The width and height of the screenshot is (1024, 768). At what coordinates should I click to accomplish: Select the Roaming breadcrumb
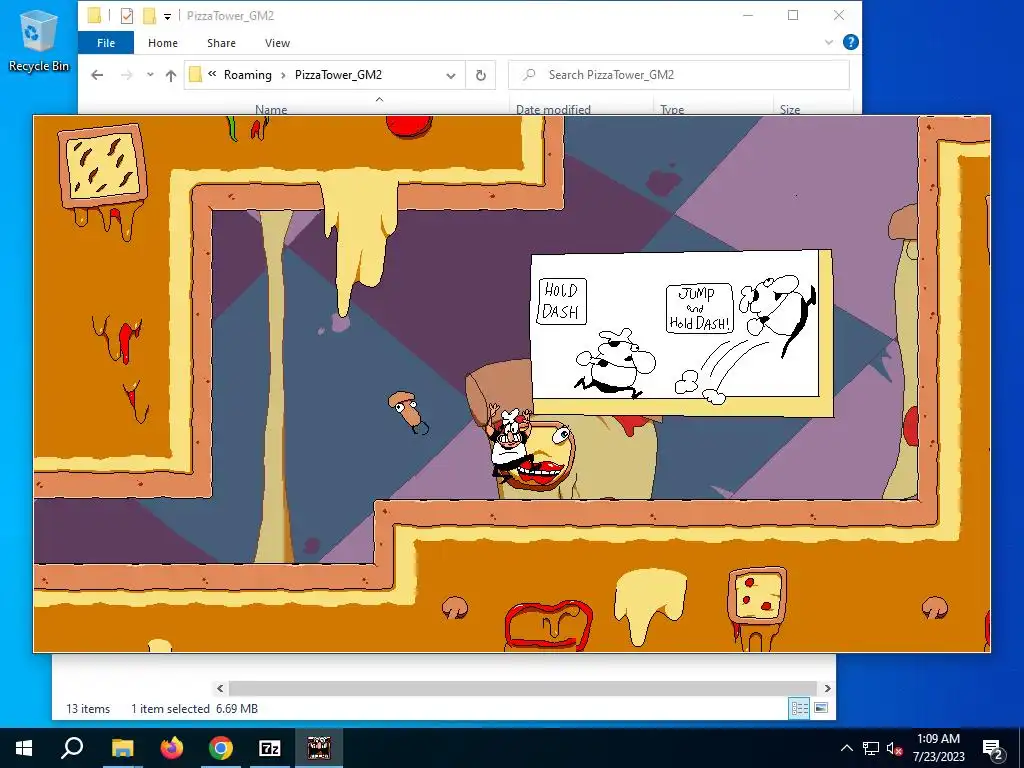coord(248,75)
